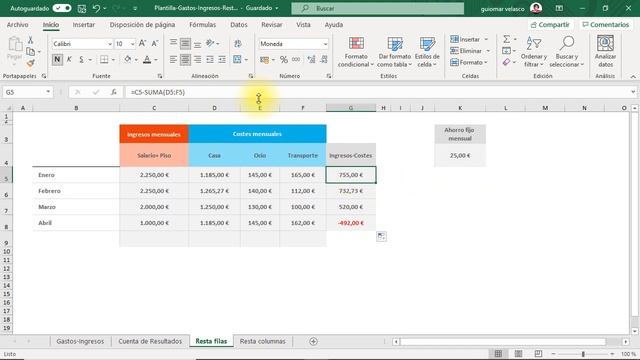This screenshot has width=640, height=360.
Task: Switch to the Insertar ribbon tab
Action: (84, 24)
